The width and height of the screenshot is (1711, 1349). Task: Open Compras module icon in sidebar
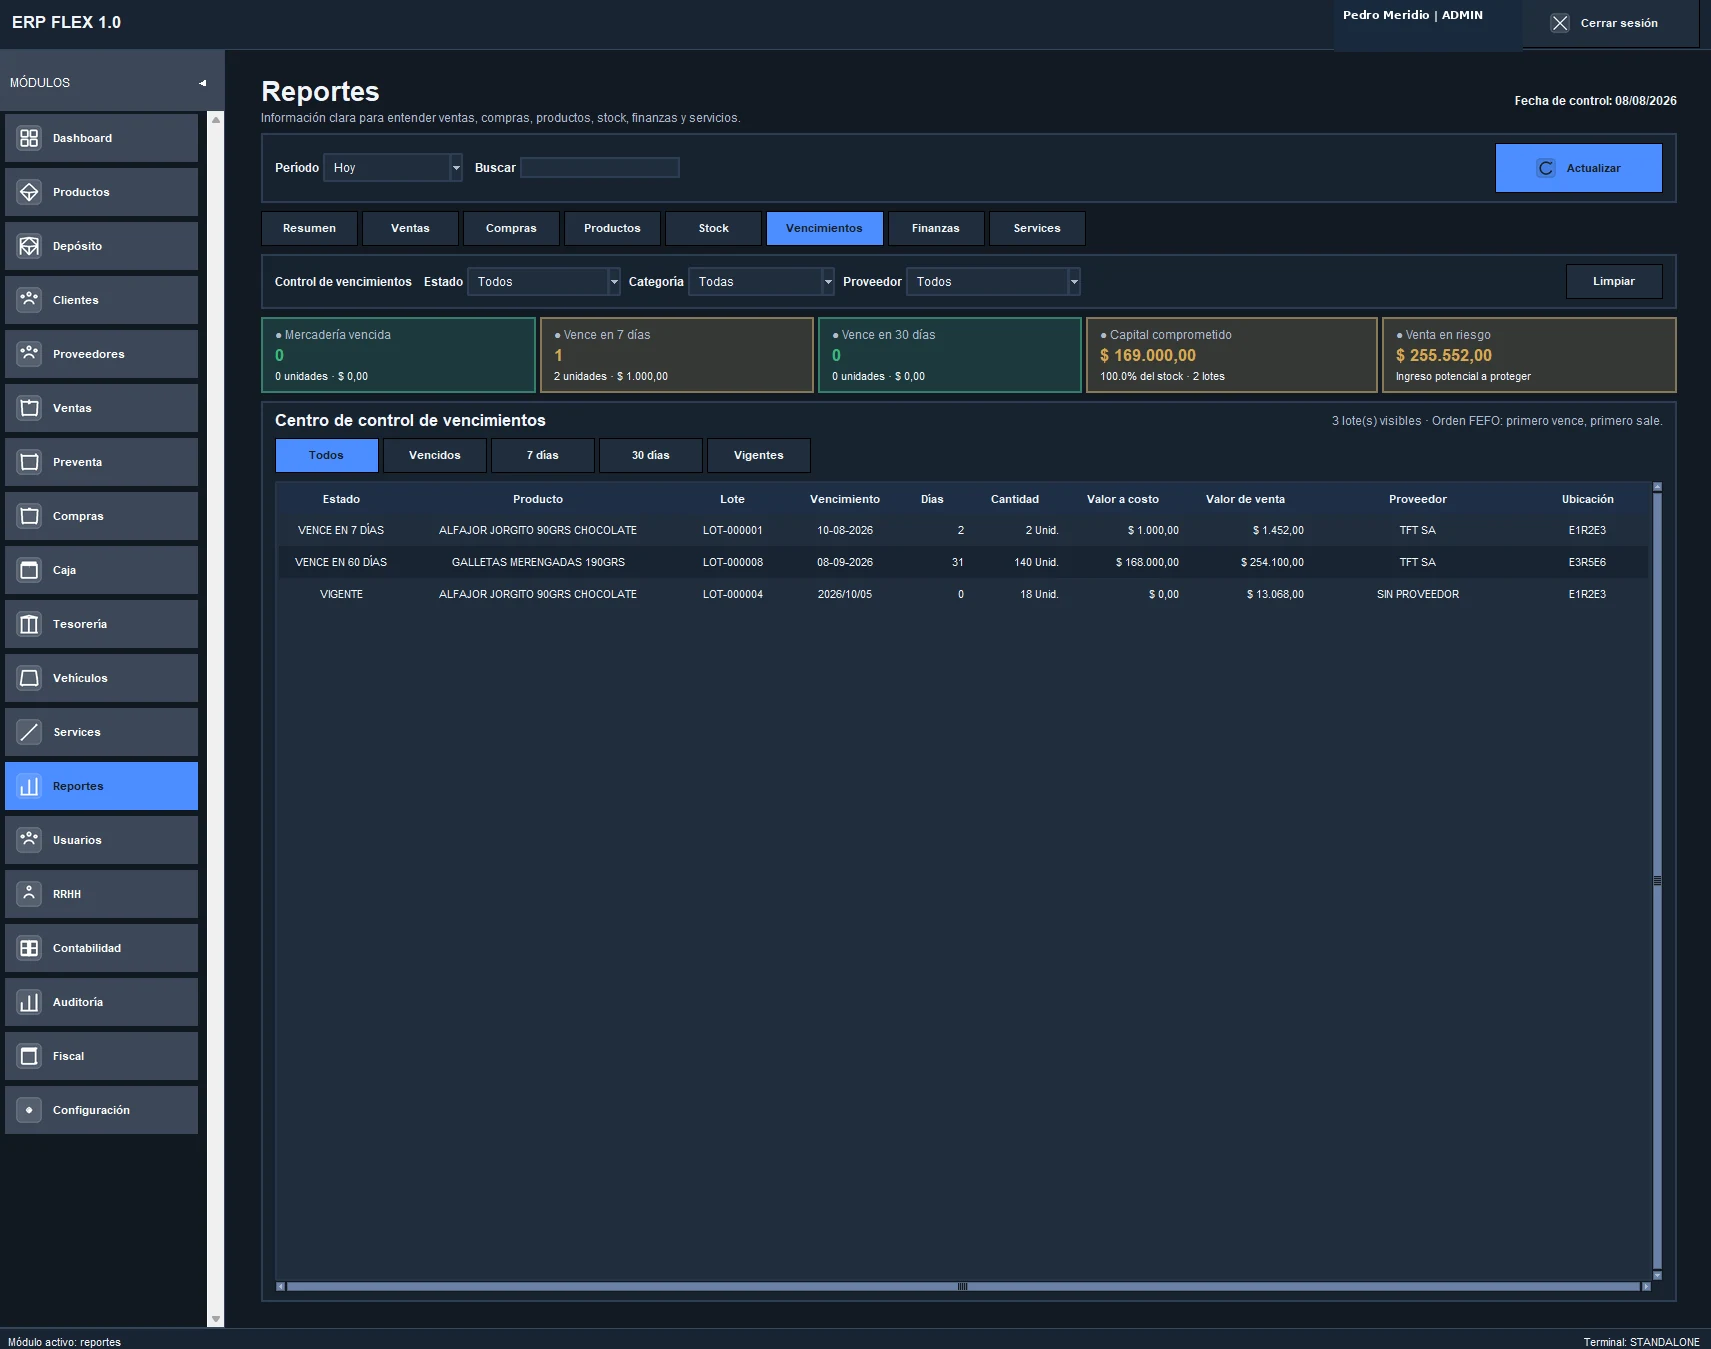click(29, 516)
